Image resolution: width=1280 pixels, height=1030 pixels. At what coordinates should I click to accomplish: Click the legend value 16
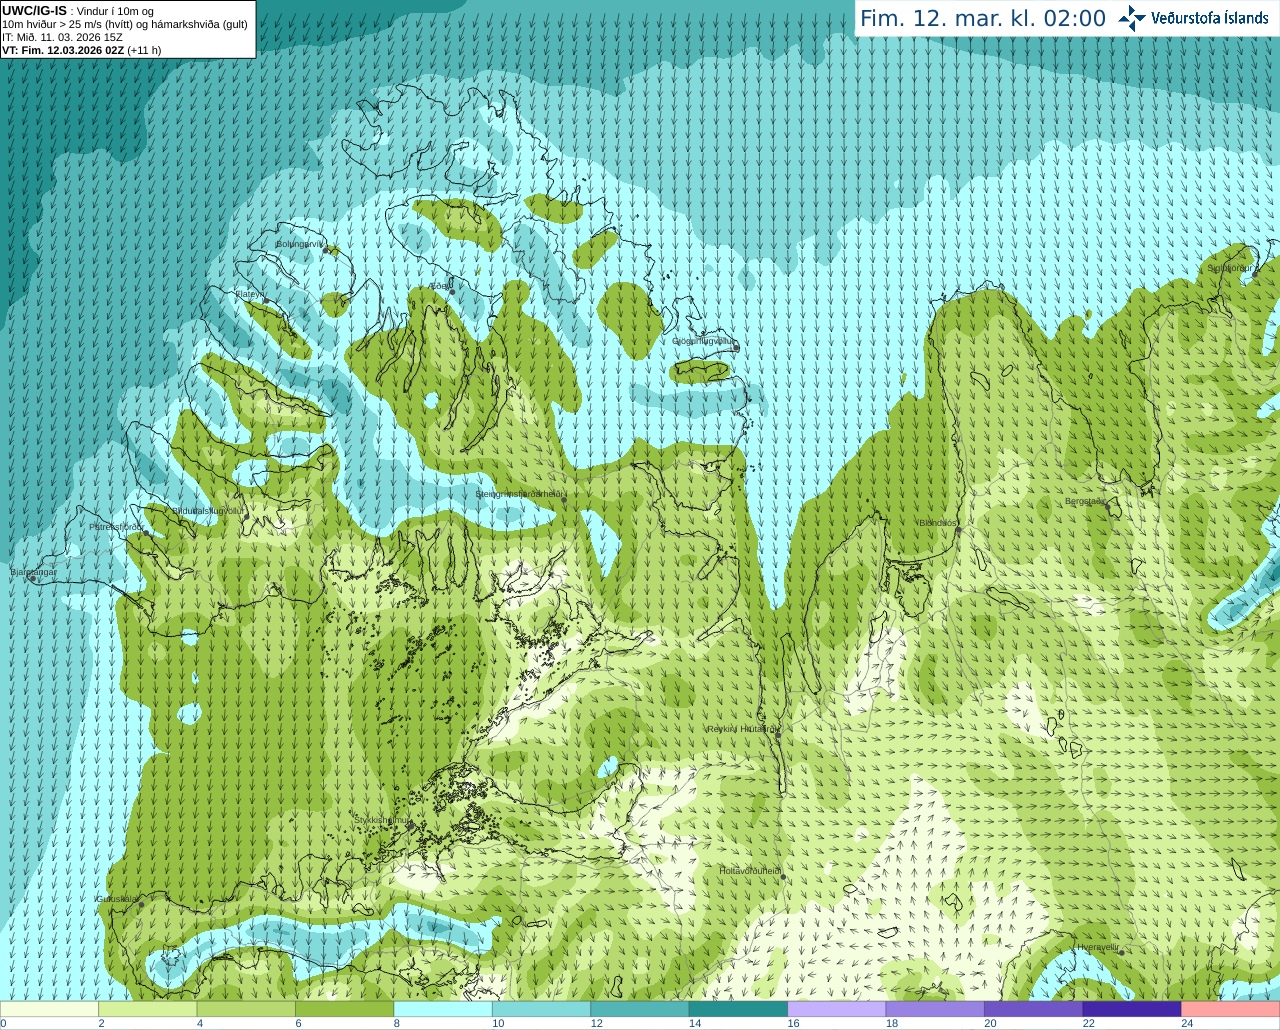pos(793,1023)
